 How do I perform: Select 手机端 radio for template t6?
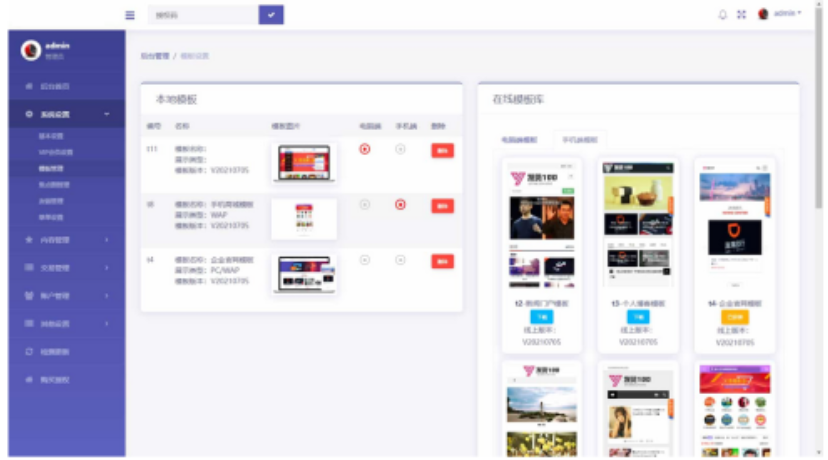click(x=400, y=204)
